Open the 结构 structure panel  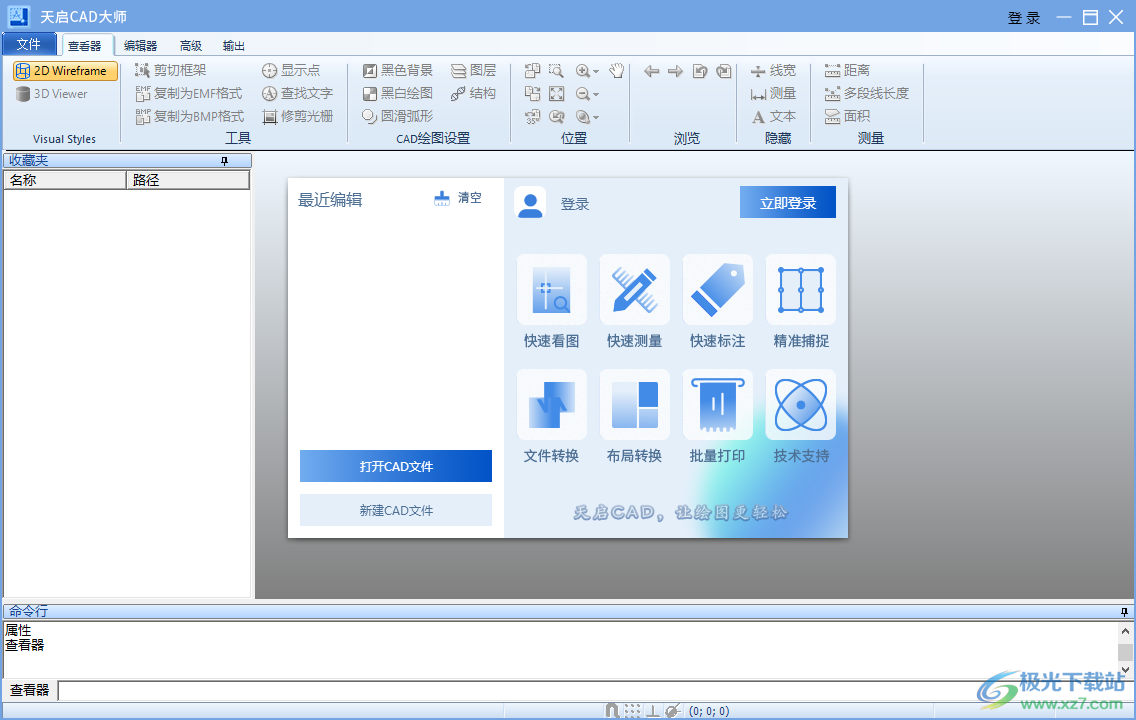pos(474,93)
